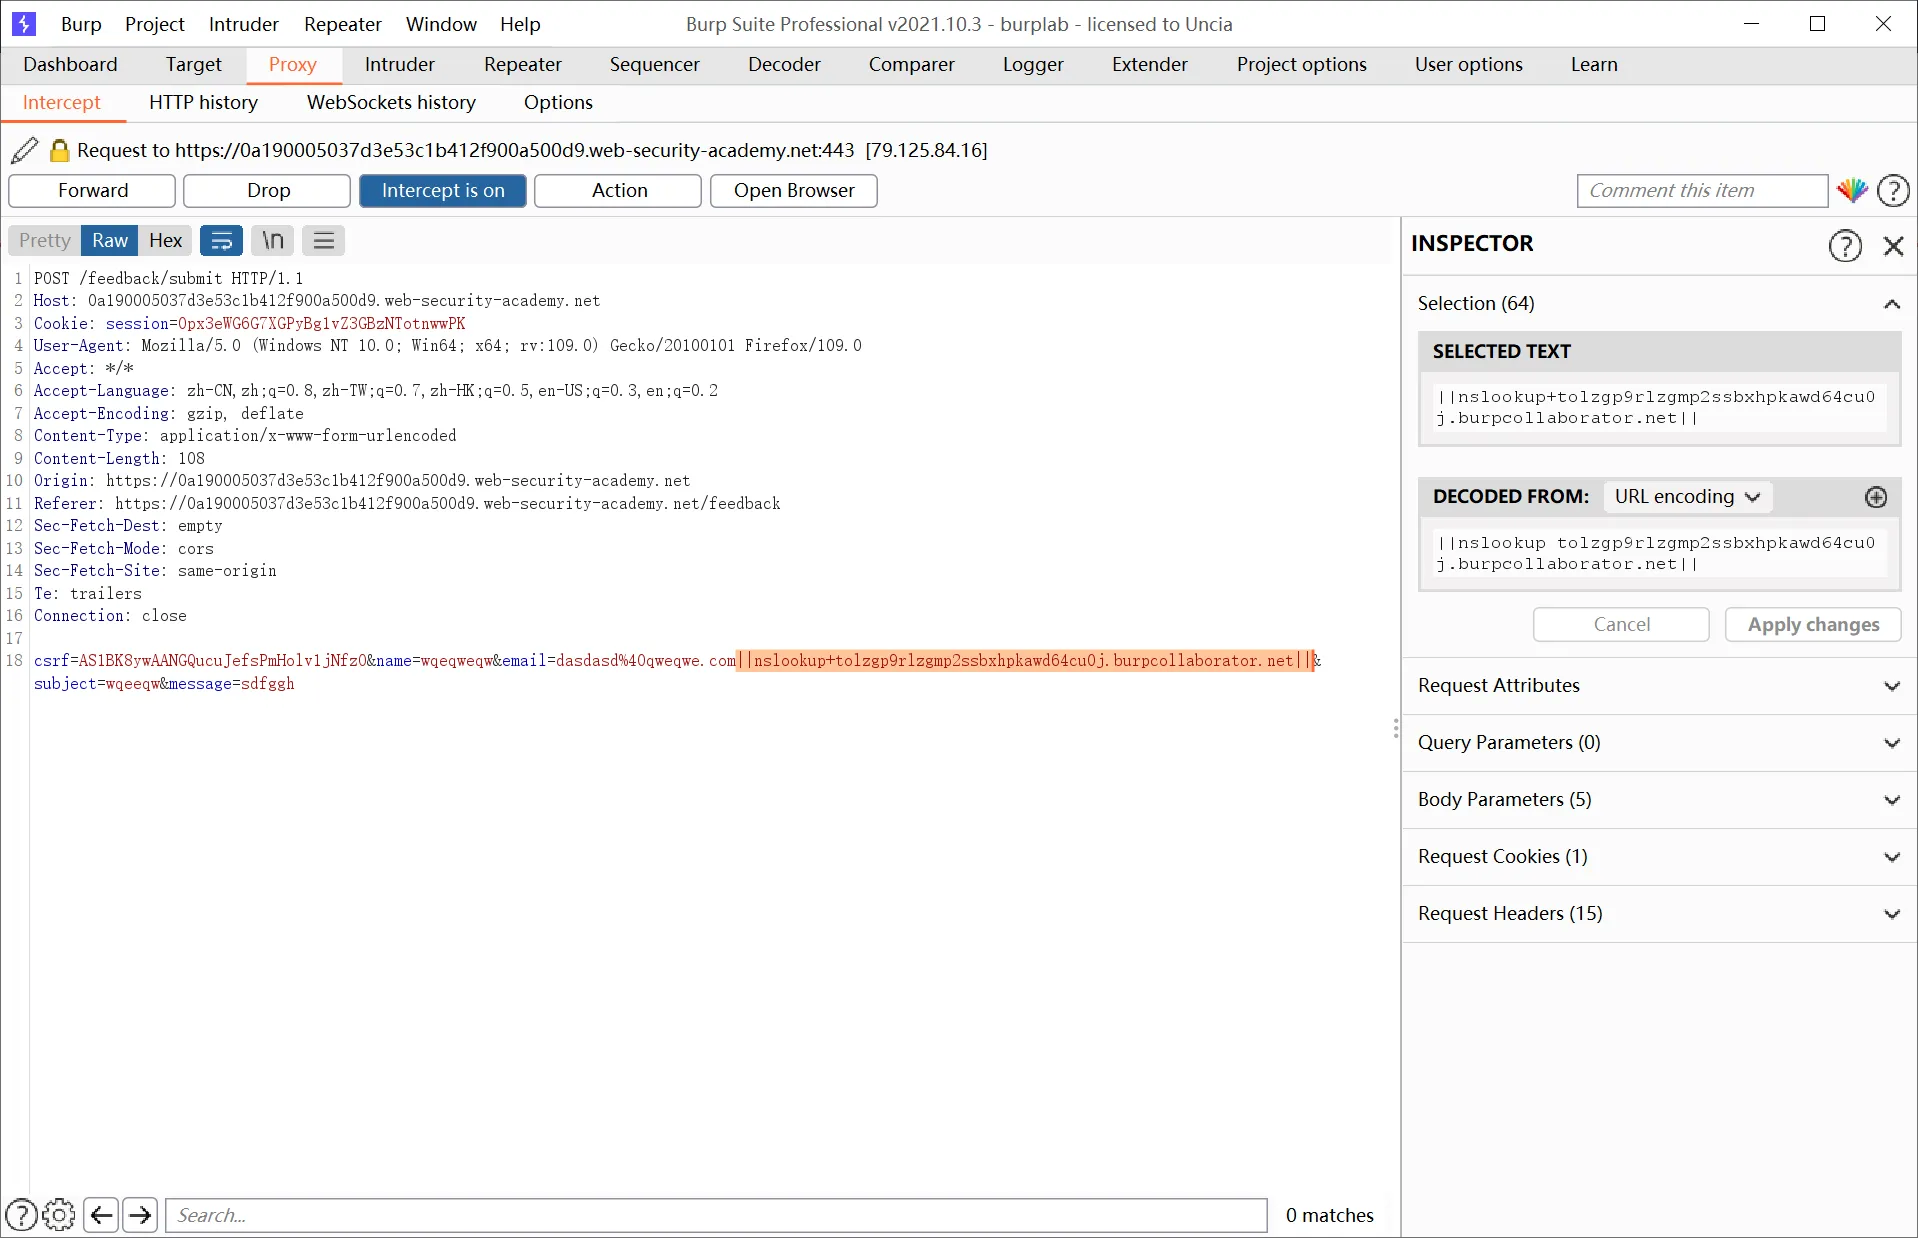Drop the intercepted request
The width and height of the screenshot is (1918, 1238).
click(268, 190)
